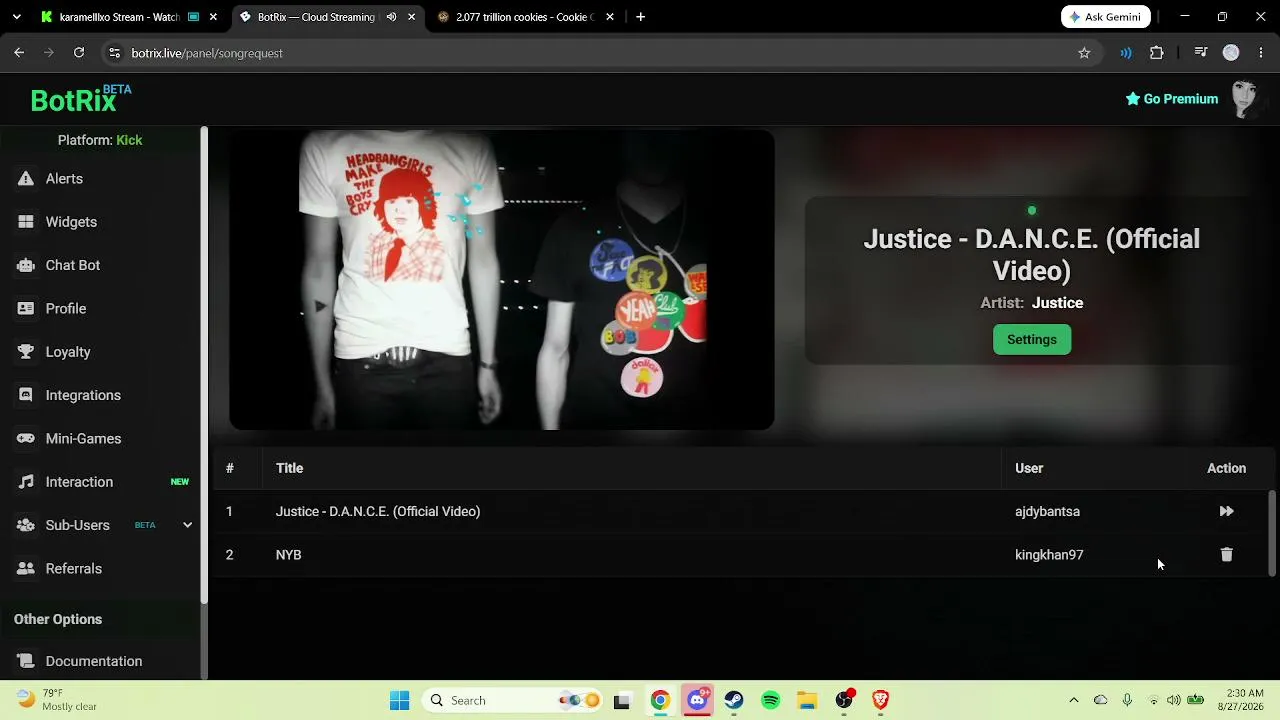Click the Windows taskbar Search box
Screen dimensions: 1280x720
click(x=513, y=700)
